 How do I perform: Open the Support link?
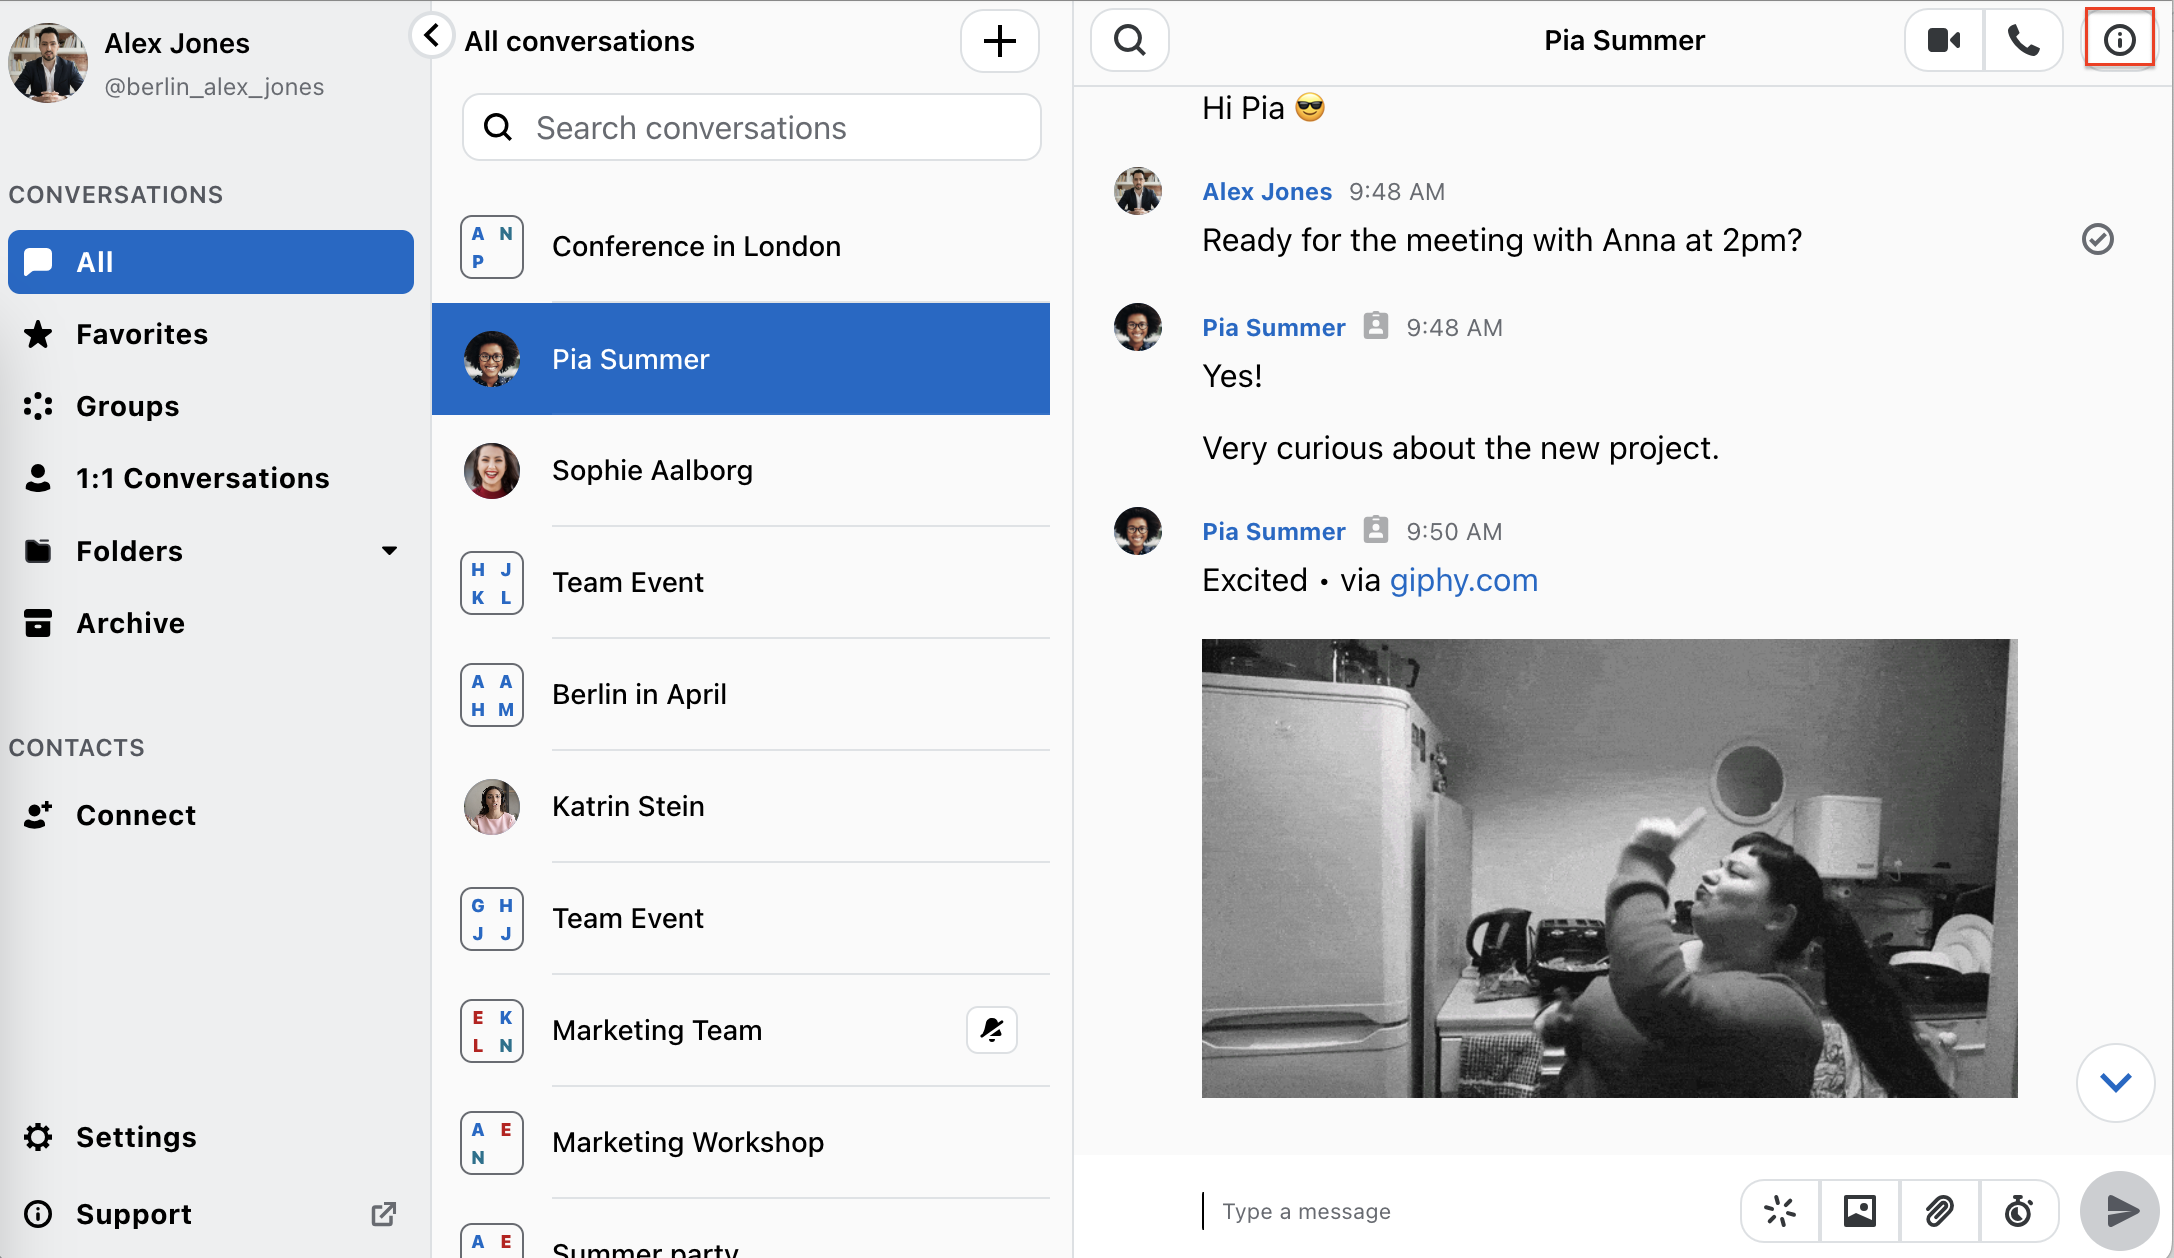(211, 1214)
